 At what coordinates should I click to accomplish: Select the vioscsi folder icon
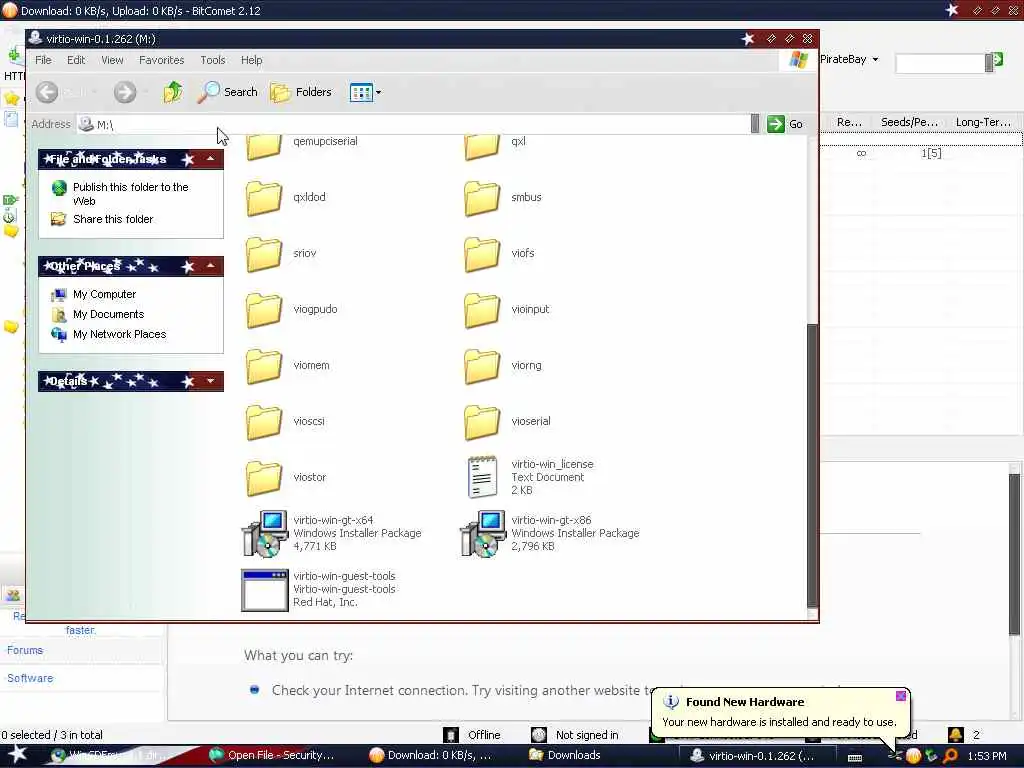263,423
